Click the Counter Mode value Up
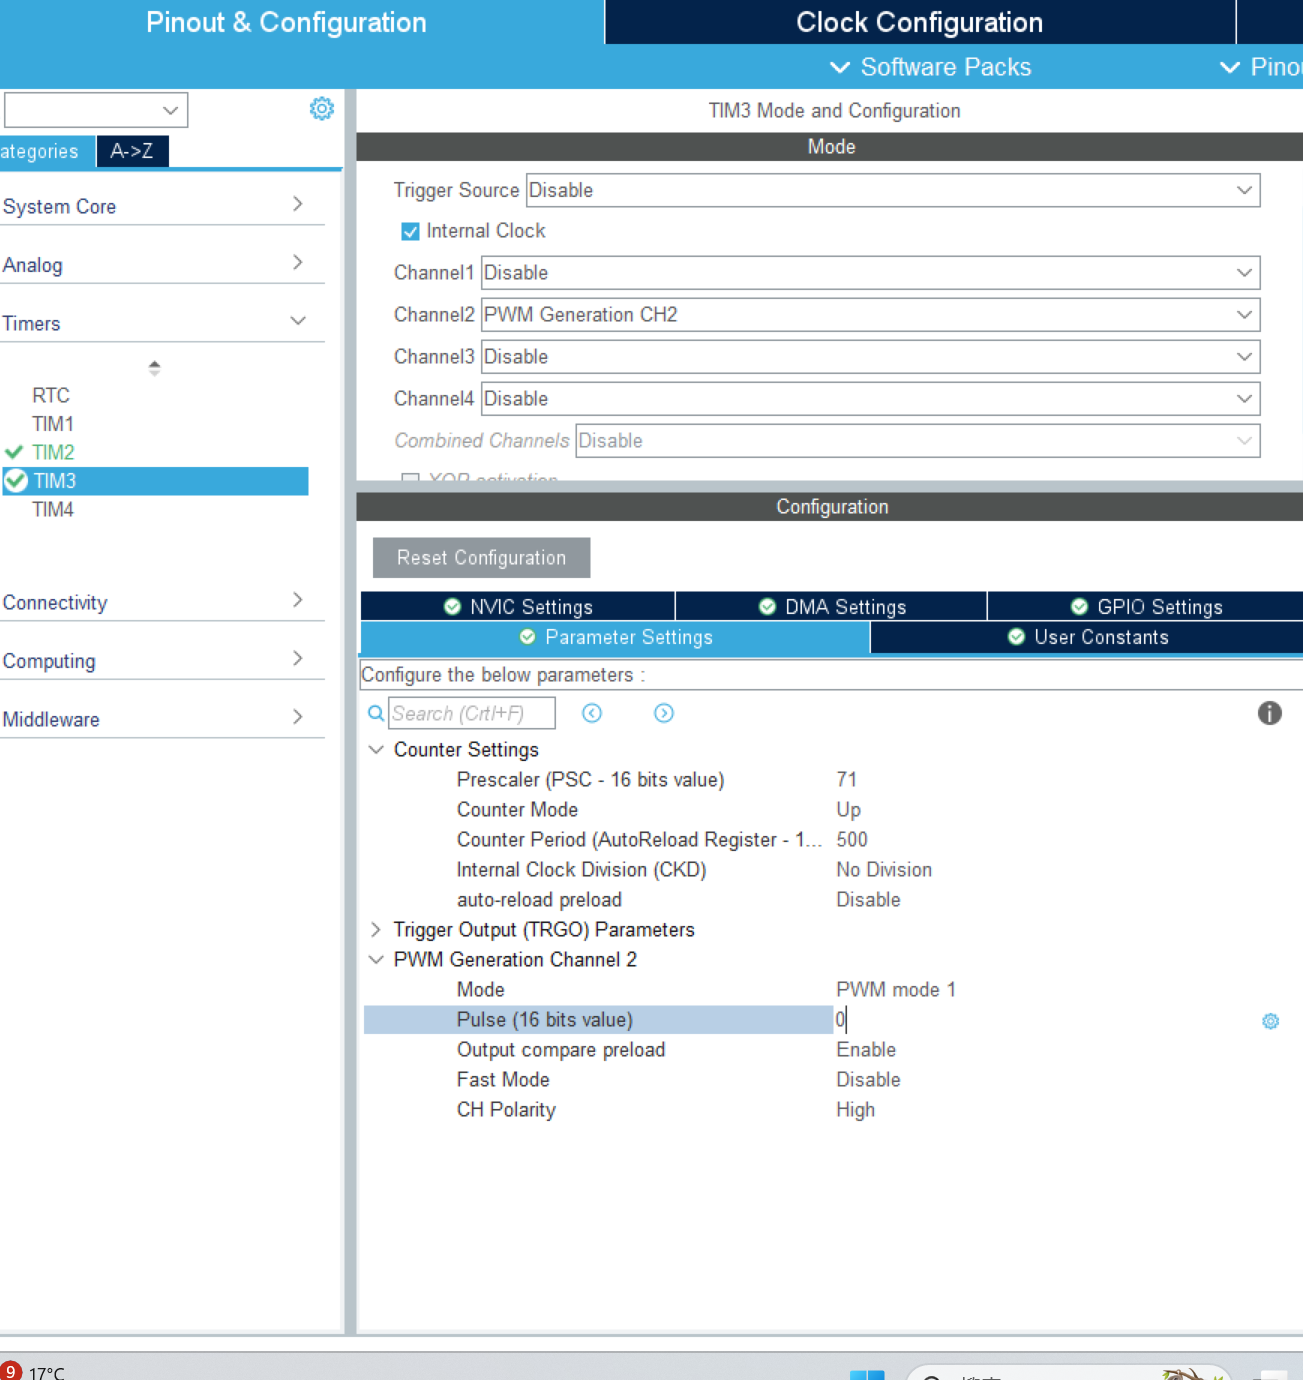Viewport: 1303px width, 1380px height. [848, 810]
